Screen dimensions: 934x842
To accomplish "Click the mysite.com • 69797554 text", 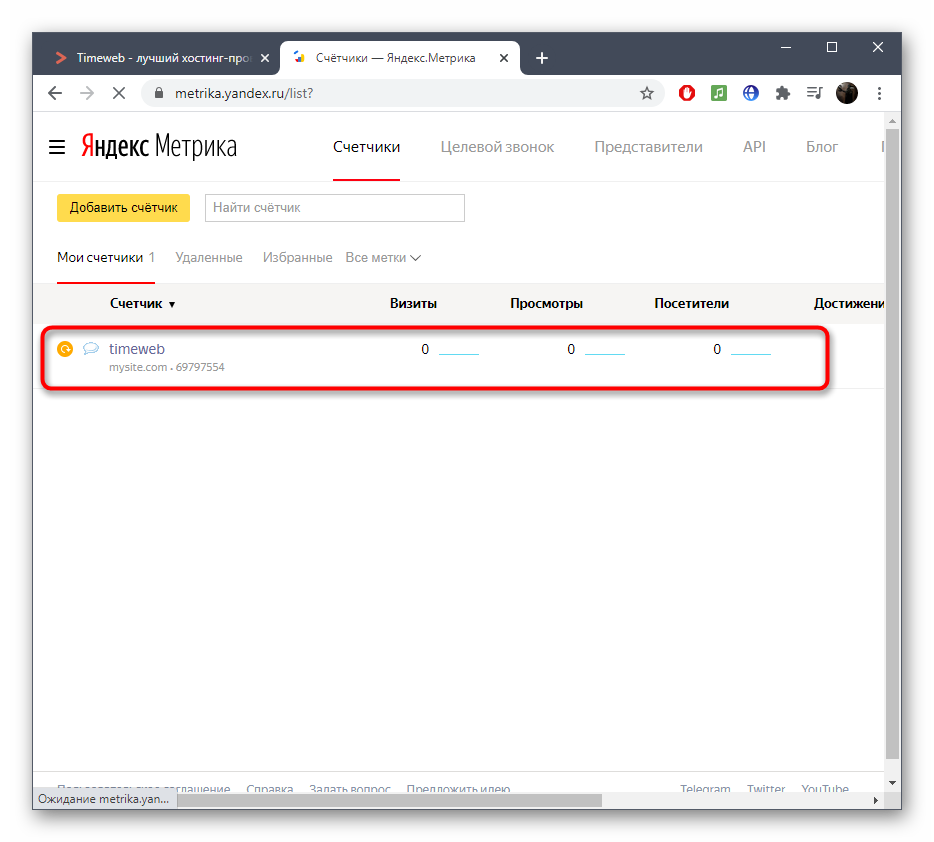I will 167,367.
